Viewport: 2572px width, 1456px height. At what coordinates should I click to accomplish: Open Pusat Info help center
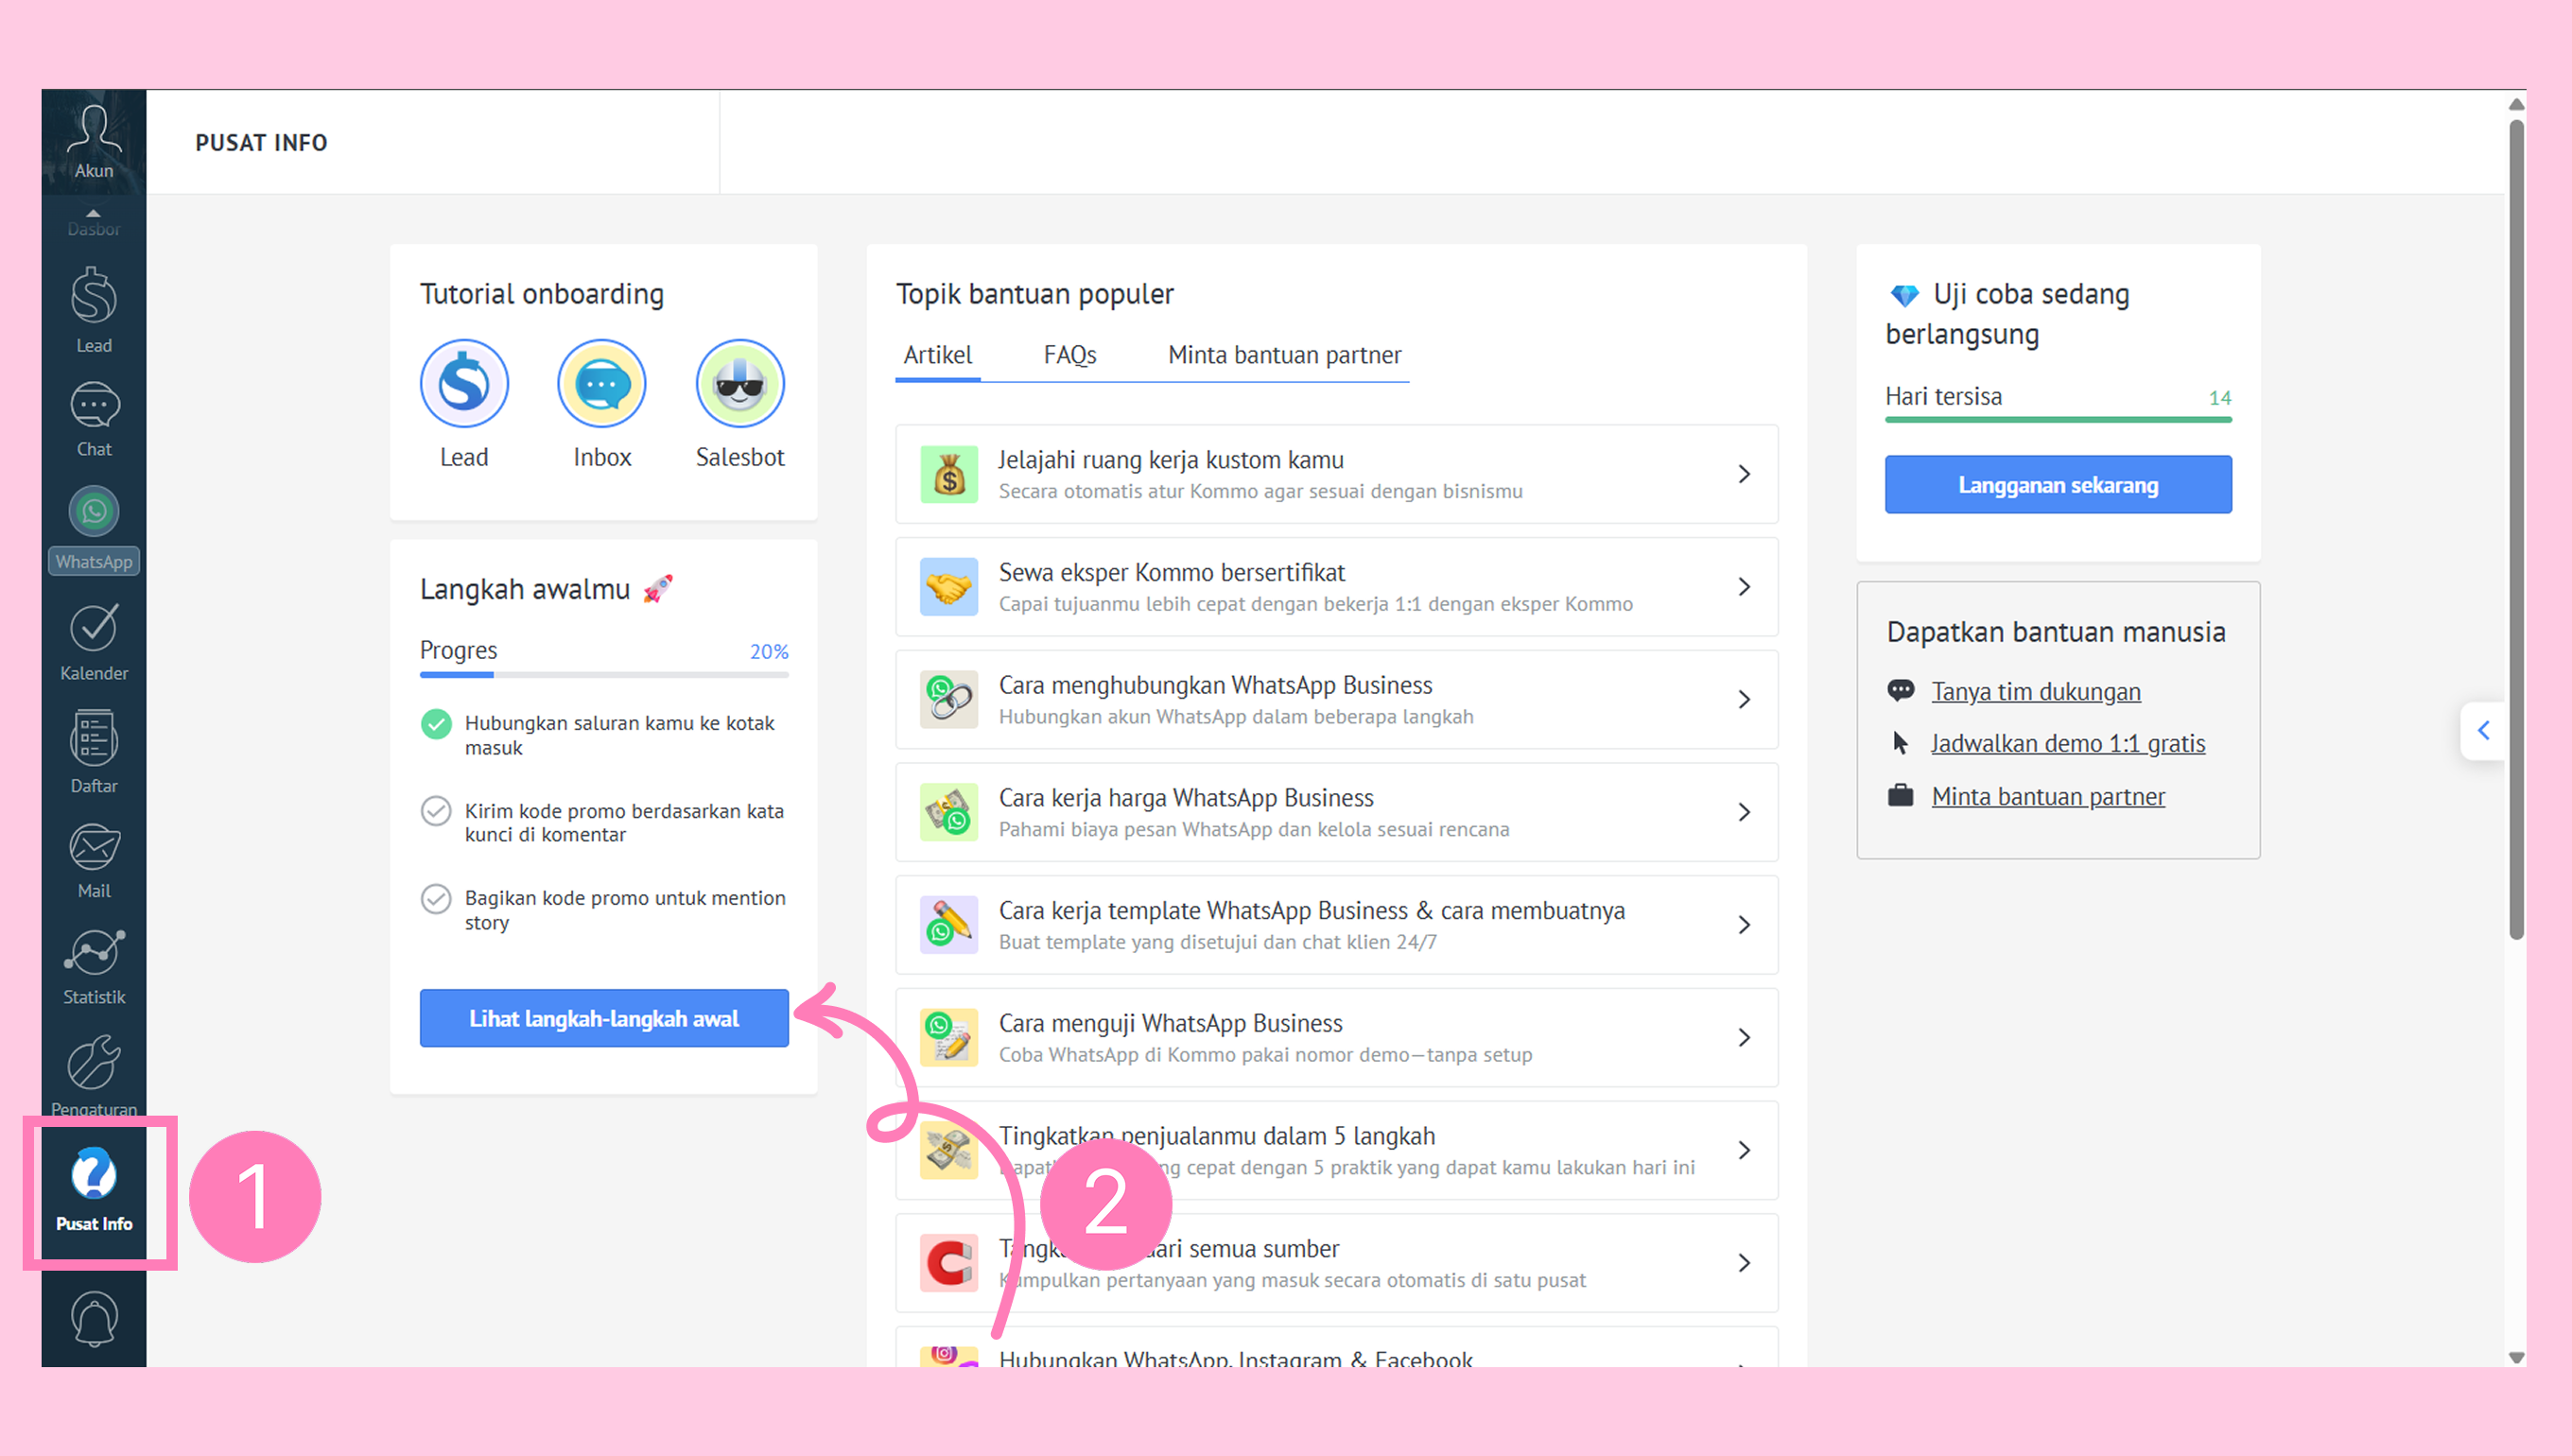coord(94,1190)
